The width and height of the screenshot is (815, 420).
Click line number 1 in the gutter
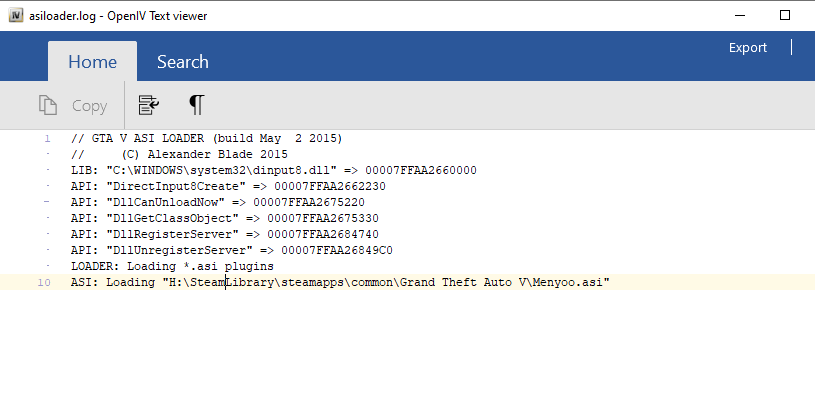[47, 138]
